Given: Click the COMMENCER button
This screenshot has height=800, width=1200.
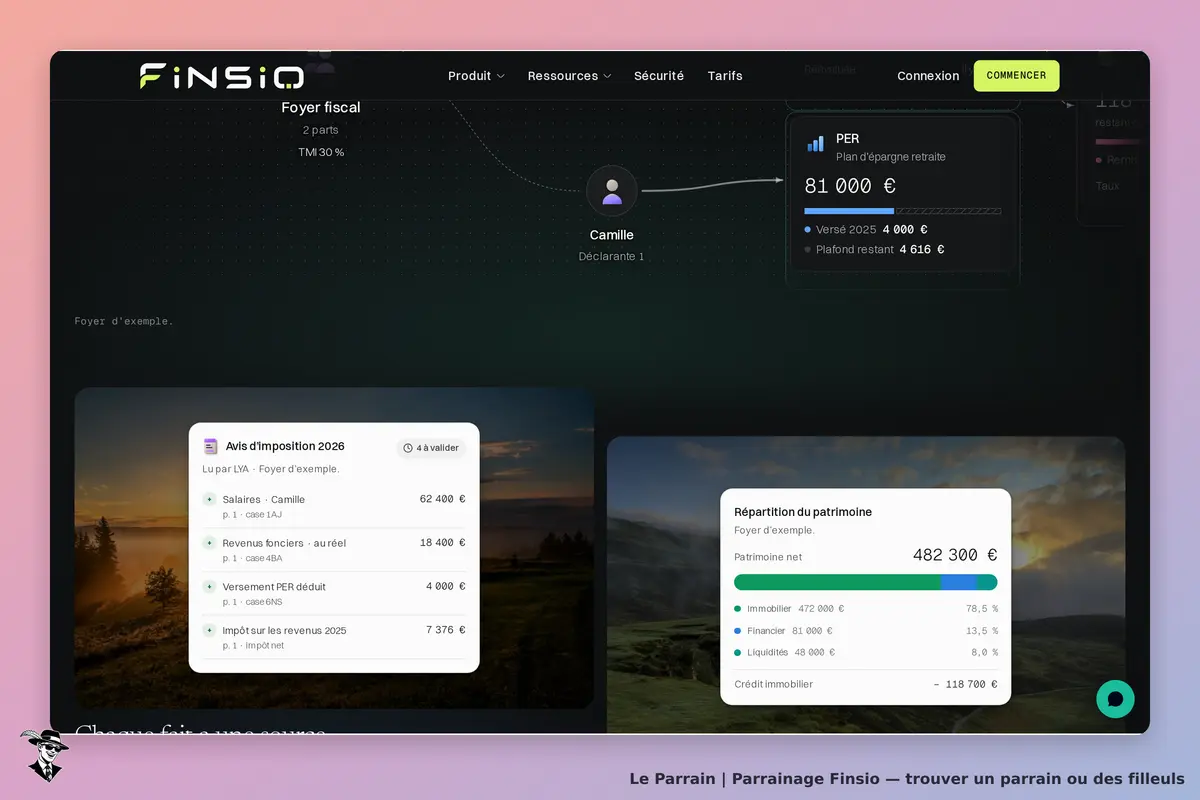Looking at the screenshot, I should (x=1016, y=76).
